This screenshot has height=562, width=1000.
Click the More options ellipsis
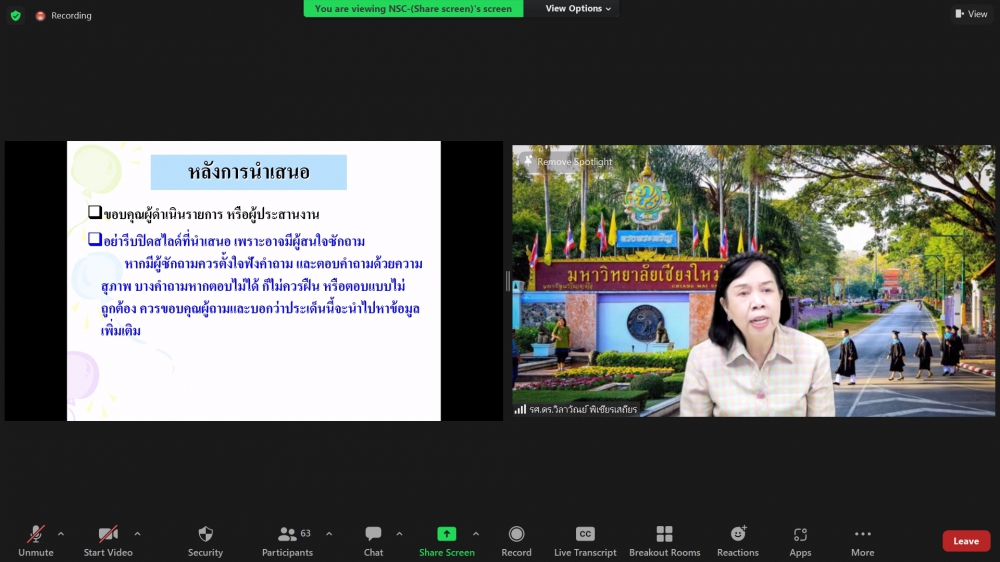coord(862,540)
